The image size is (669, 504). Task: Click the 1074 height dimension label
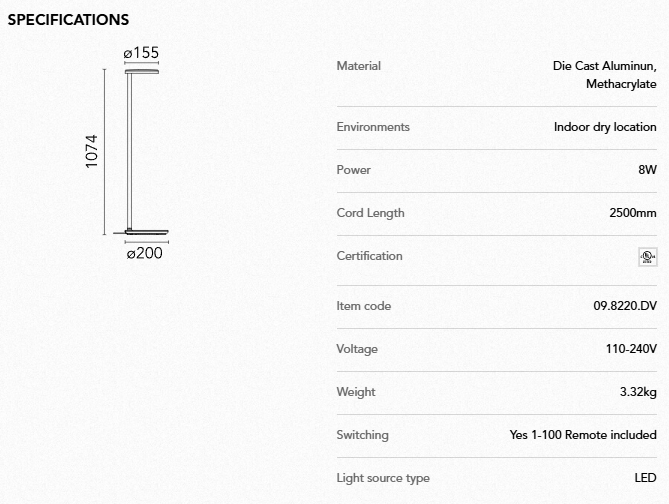(92, 151)
